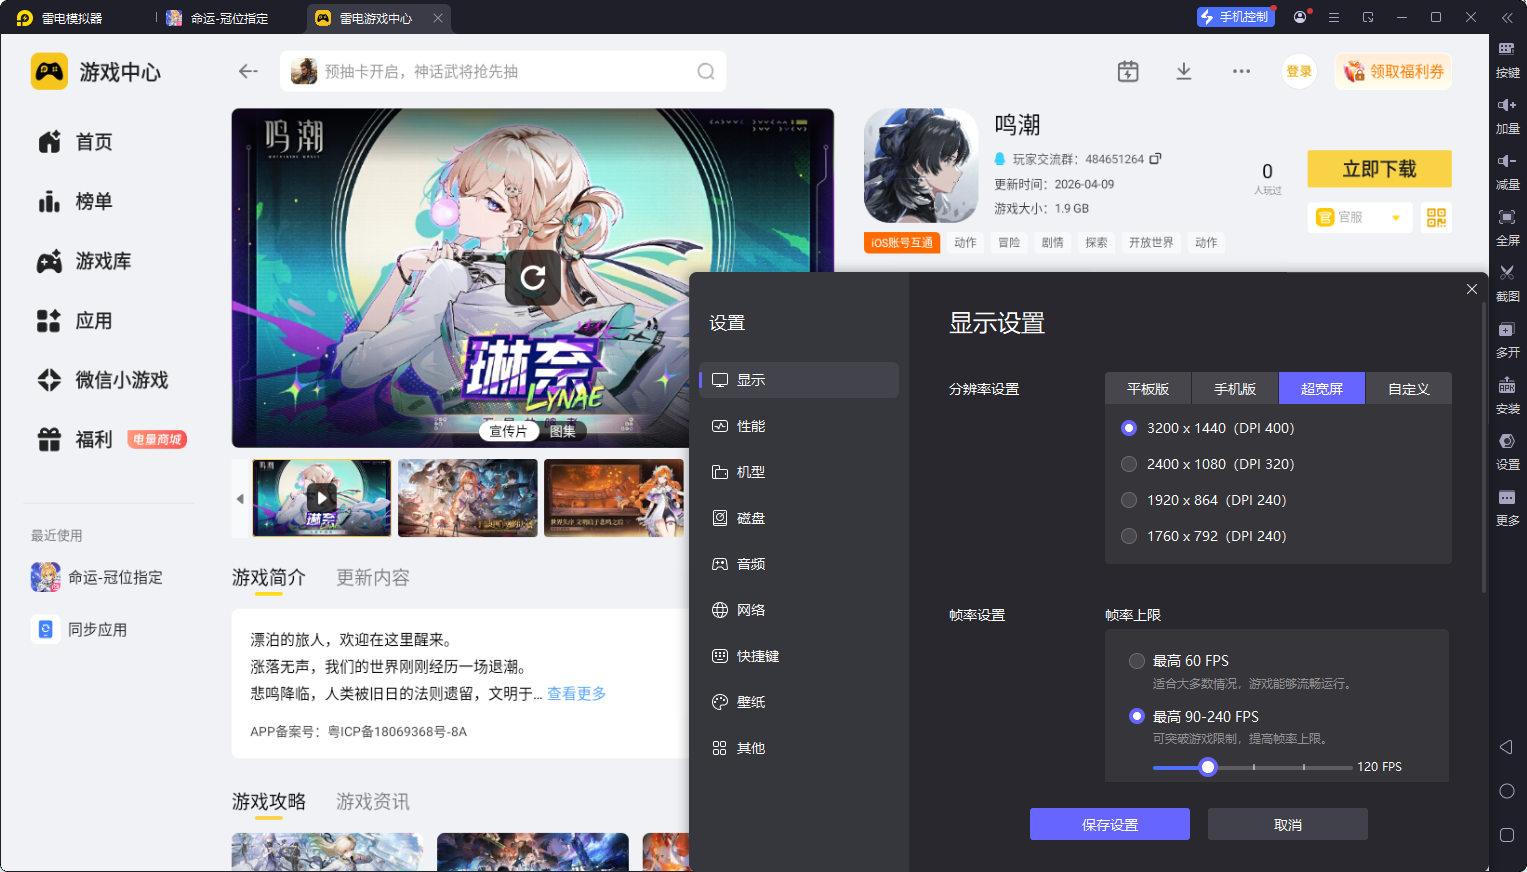Go back with the left arrow beside search
Viewport: 1527px width, 872px height.
point(248,71)
